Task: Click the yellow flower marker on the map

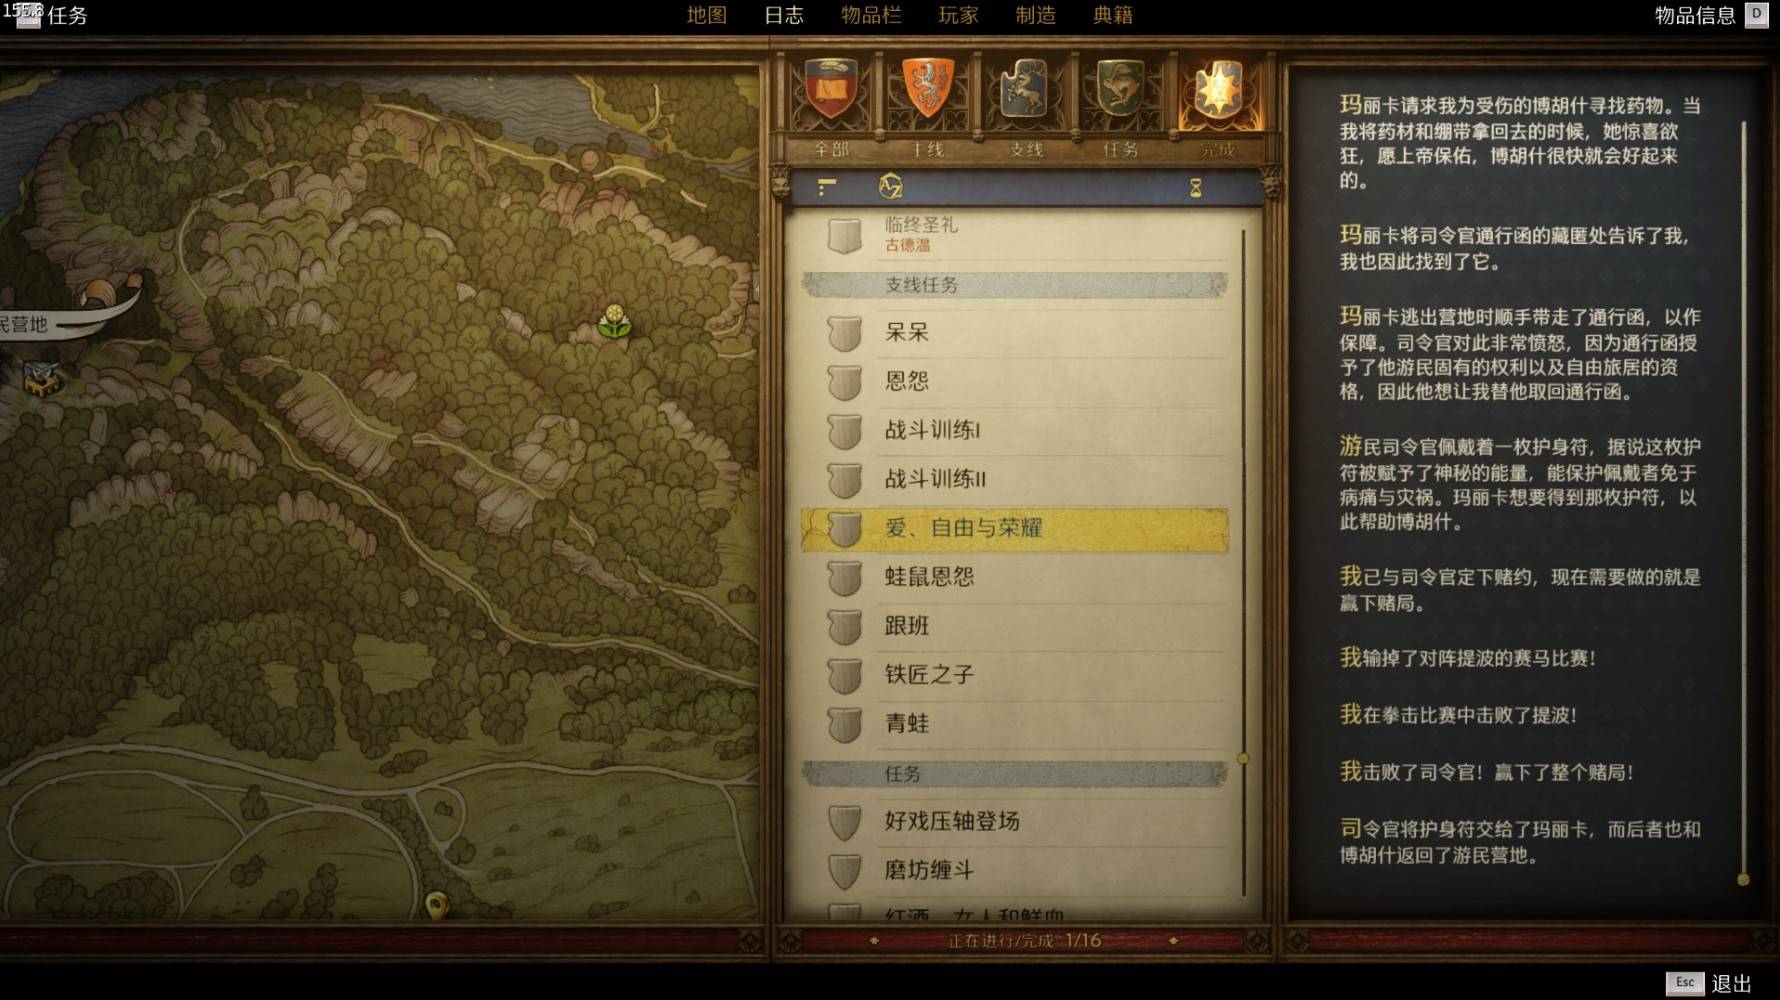Action: click(614, 322)
